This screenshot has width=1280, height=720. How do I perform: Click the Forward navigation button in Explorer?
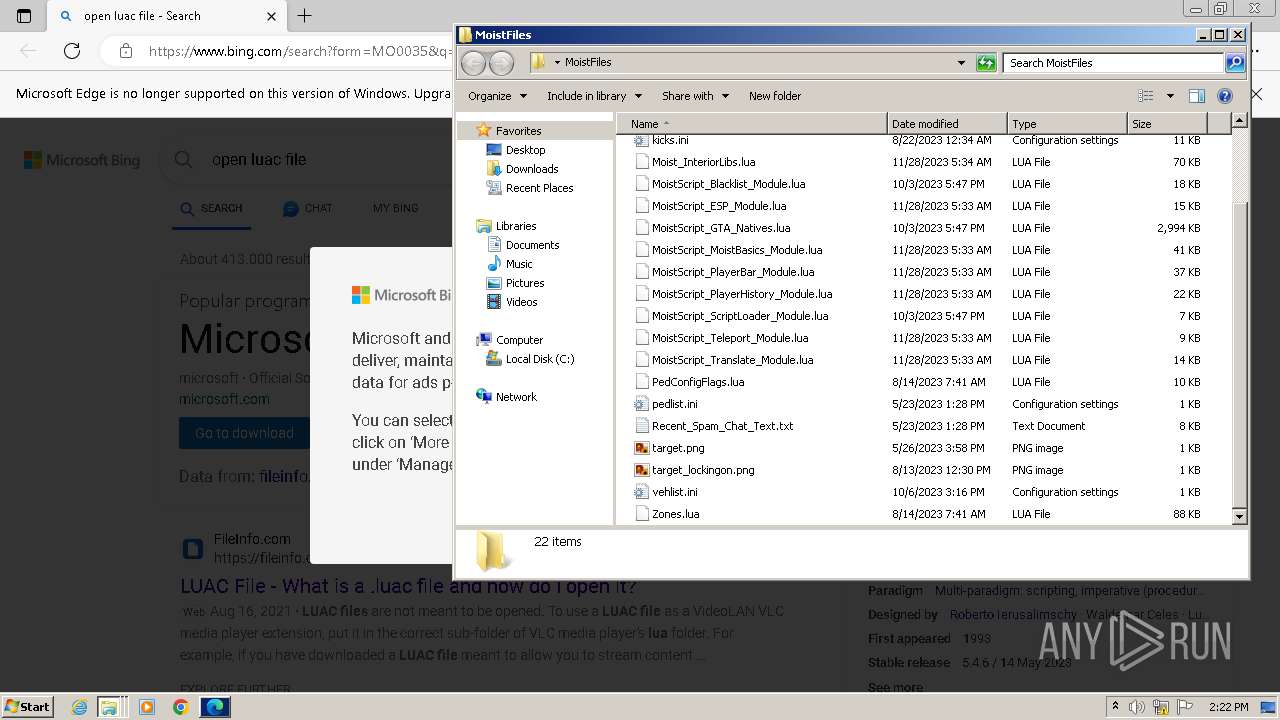pos(501,62)
